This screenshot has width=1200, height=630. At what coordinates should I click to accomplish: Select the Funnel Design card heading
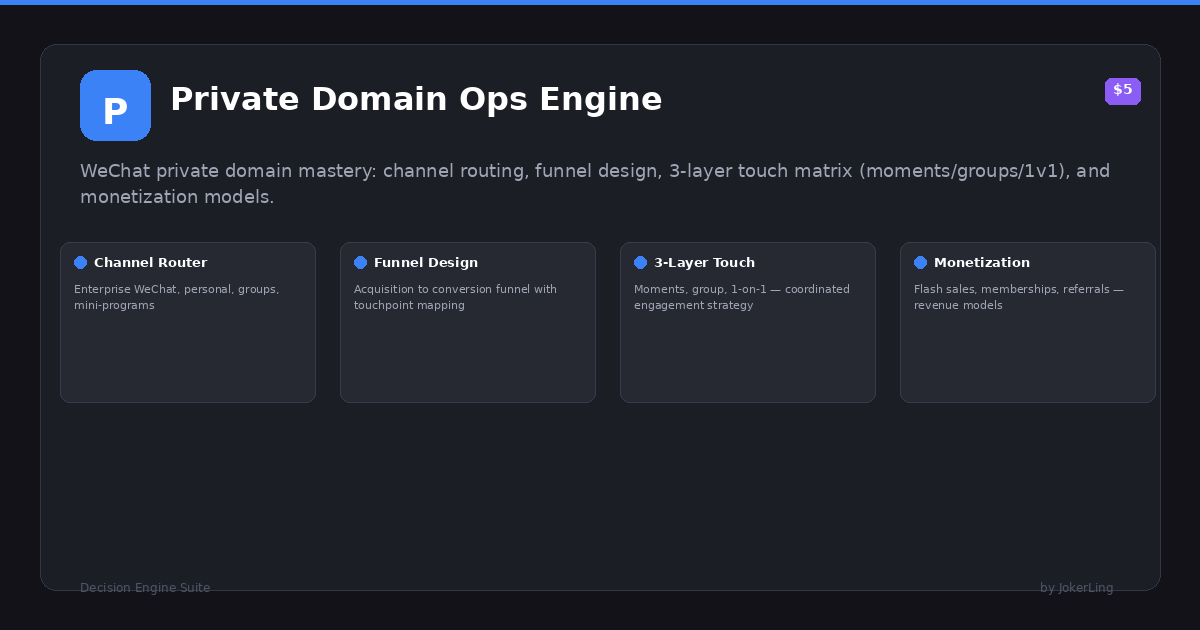426,263
